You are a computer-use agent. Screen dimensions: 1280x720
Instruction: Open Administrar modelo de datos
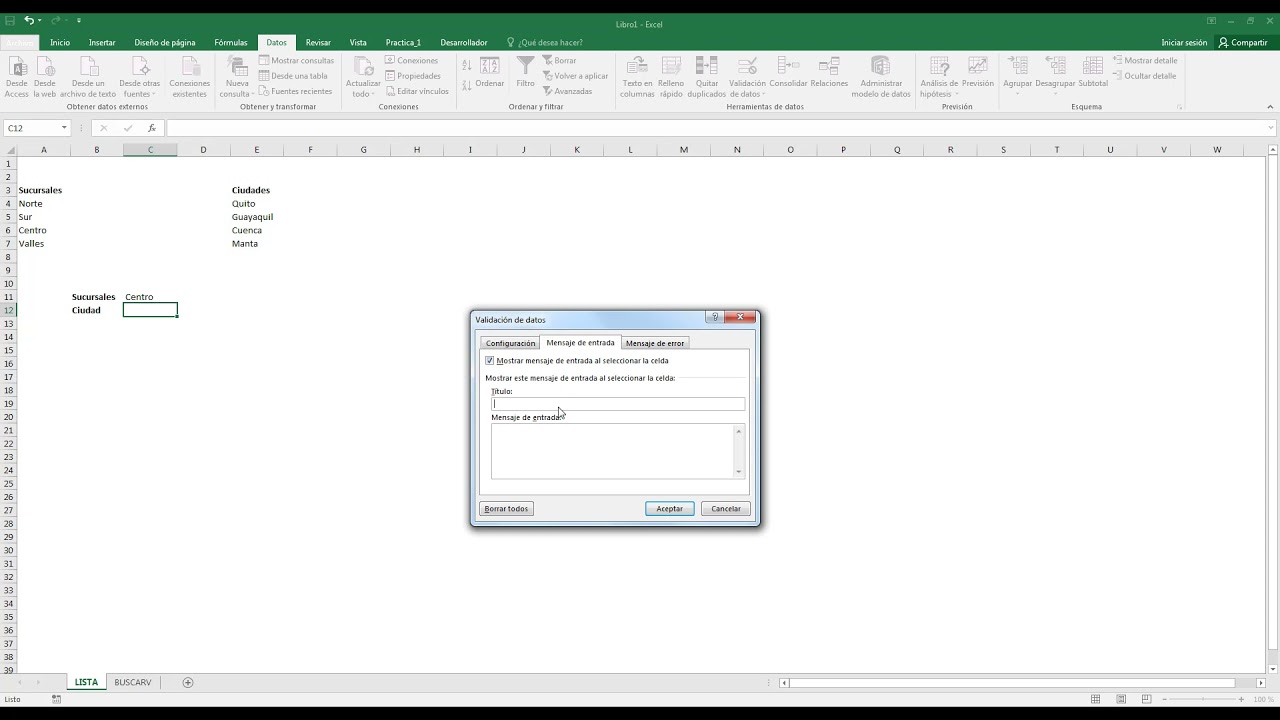pyautogui.click(x=881, y=77)
